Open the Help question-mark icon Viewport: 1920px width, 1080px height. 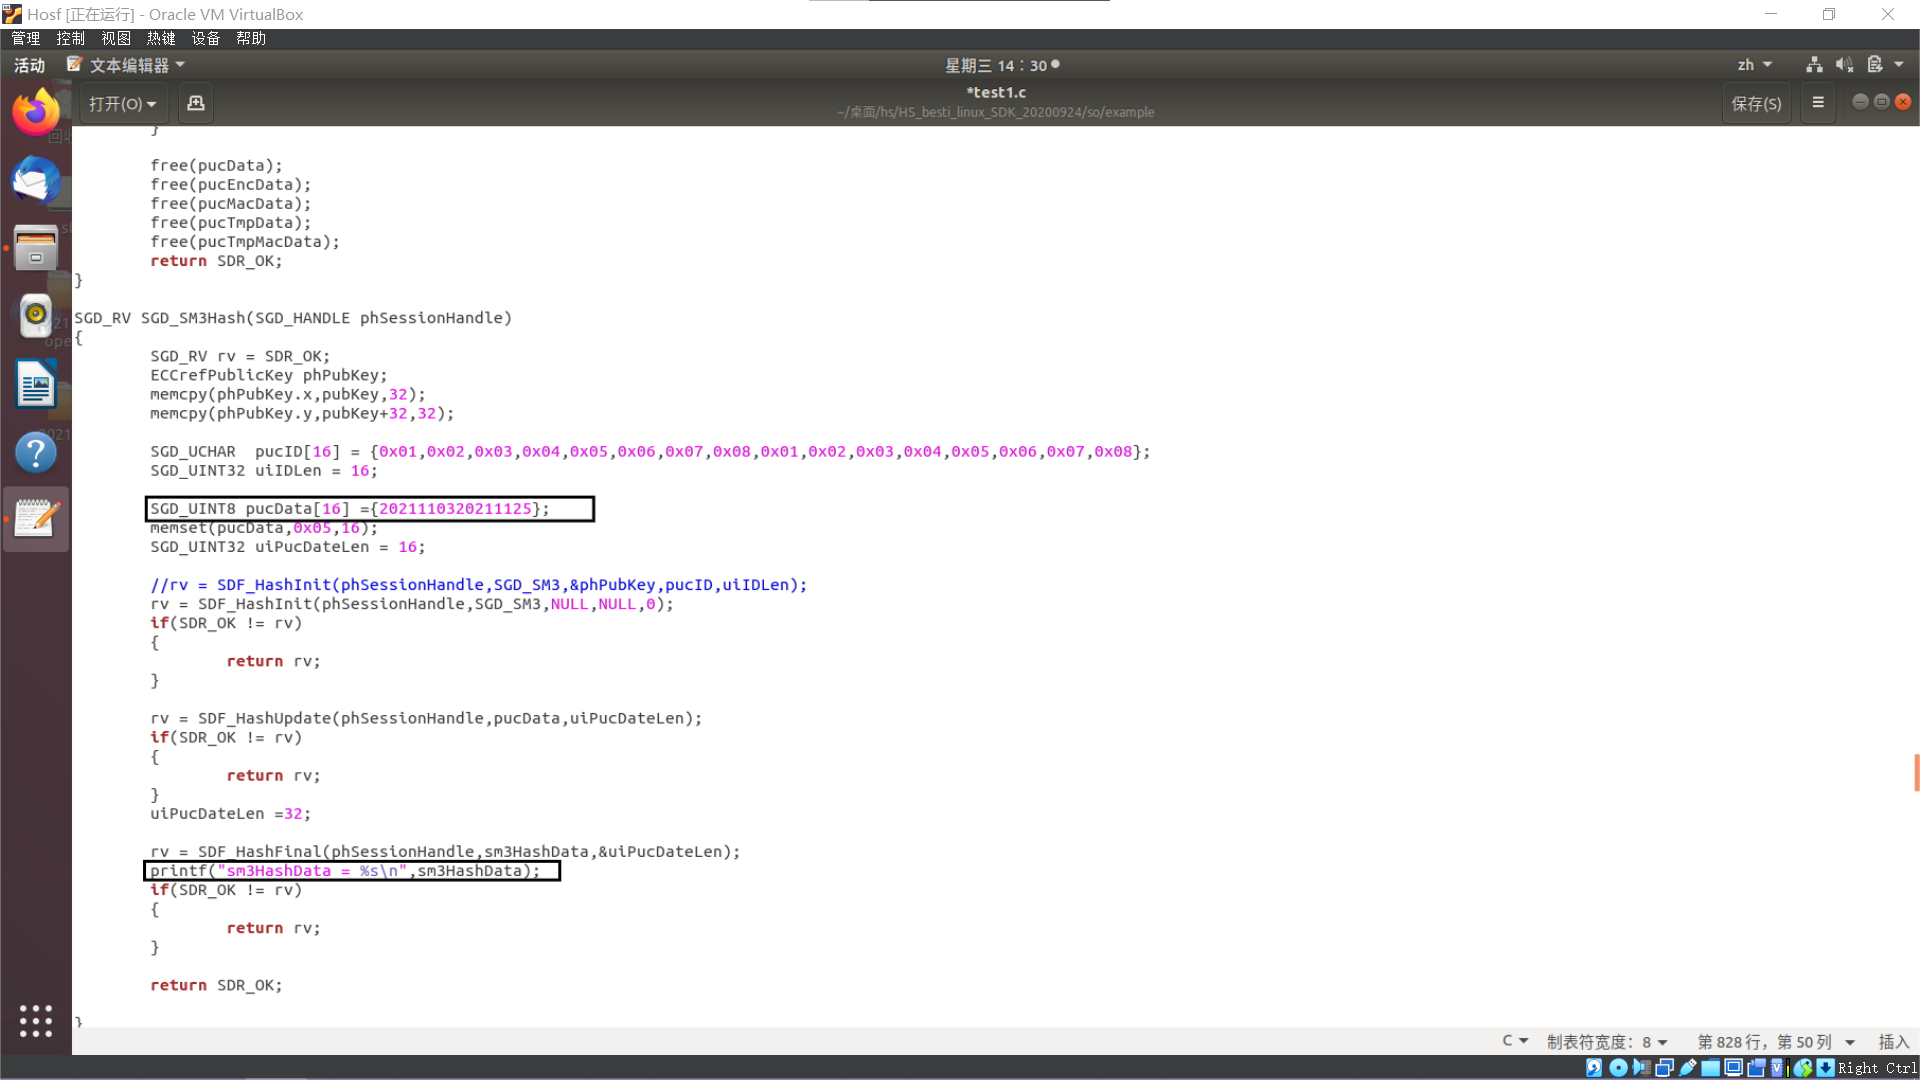click(36, 452)
